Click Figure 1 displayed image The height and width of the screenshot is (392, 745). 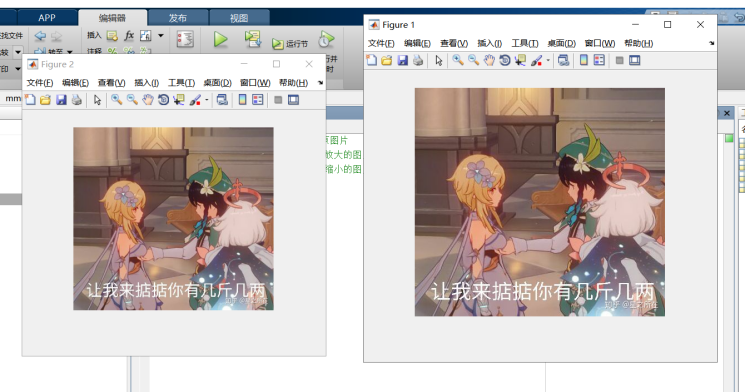540,202
